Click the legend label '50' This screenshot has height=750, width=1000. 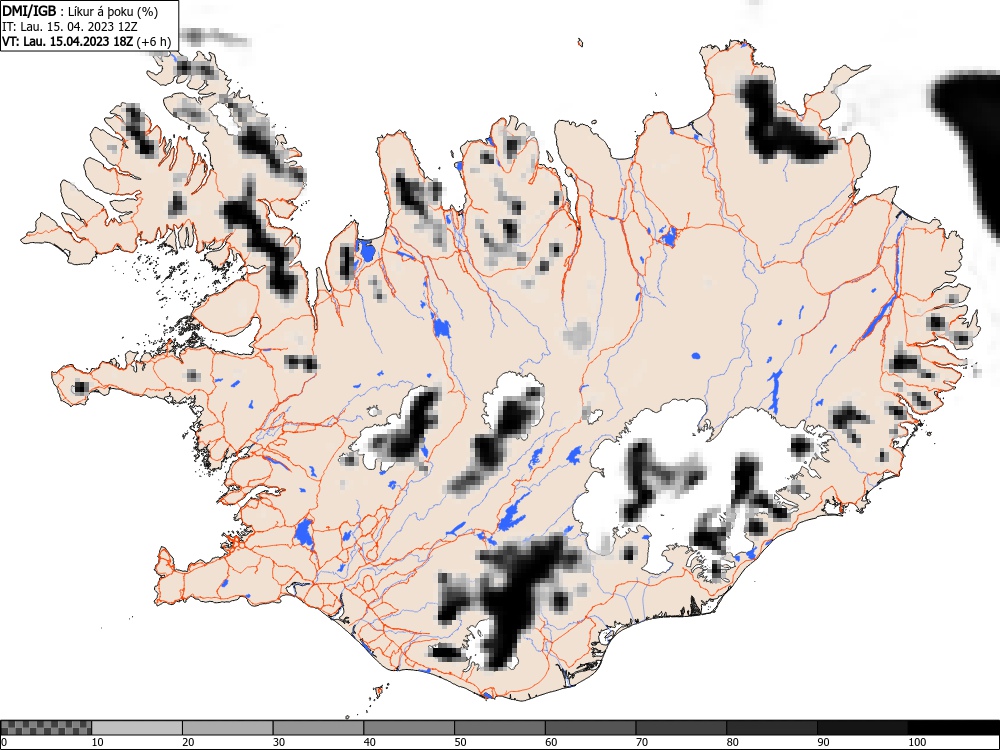coord(460,742)
